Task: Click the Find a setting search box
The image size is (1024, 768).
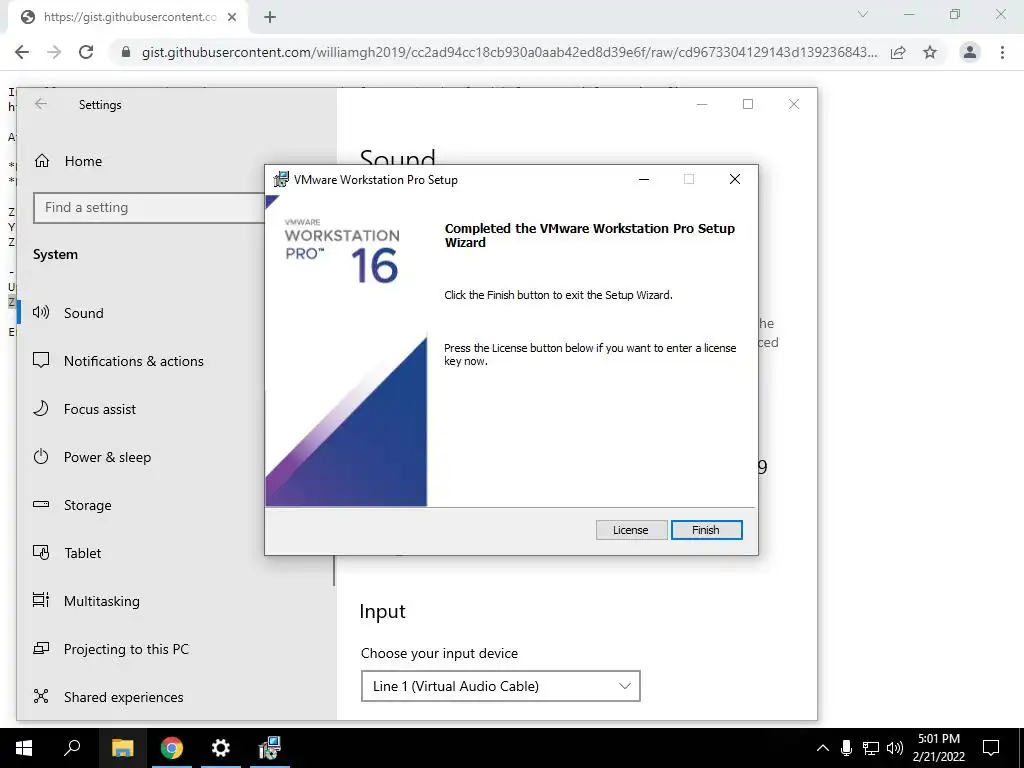Action: (x=149, y=208)
